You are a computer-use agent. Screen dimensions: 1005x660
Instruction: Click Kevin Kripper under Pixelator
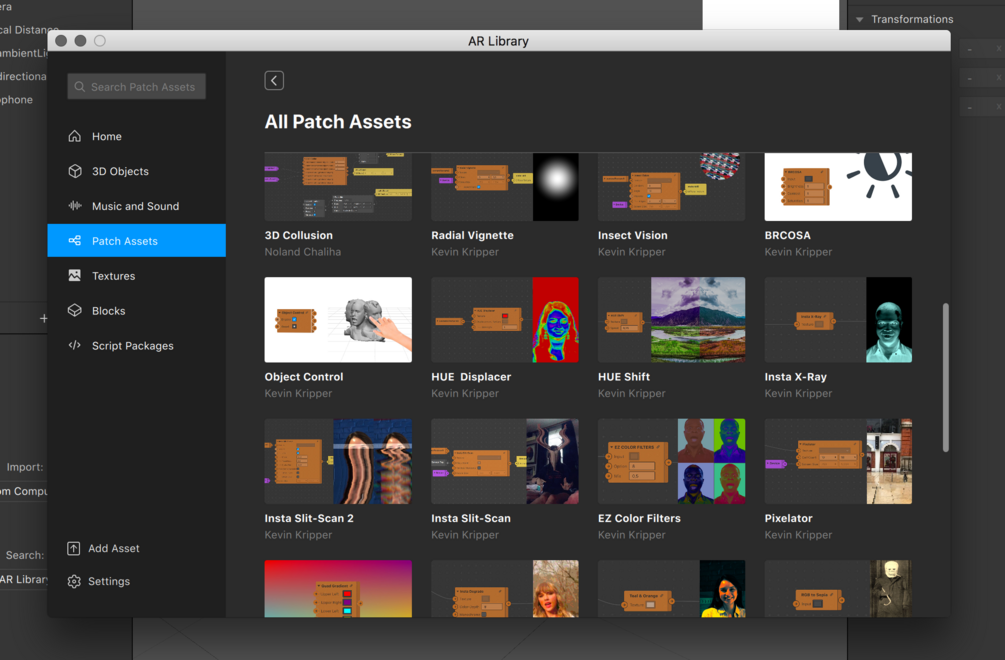coord(798,535)
